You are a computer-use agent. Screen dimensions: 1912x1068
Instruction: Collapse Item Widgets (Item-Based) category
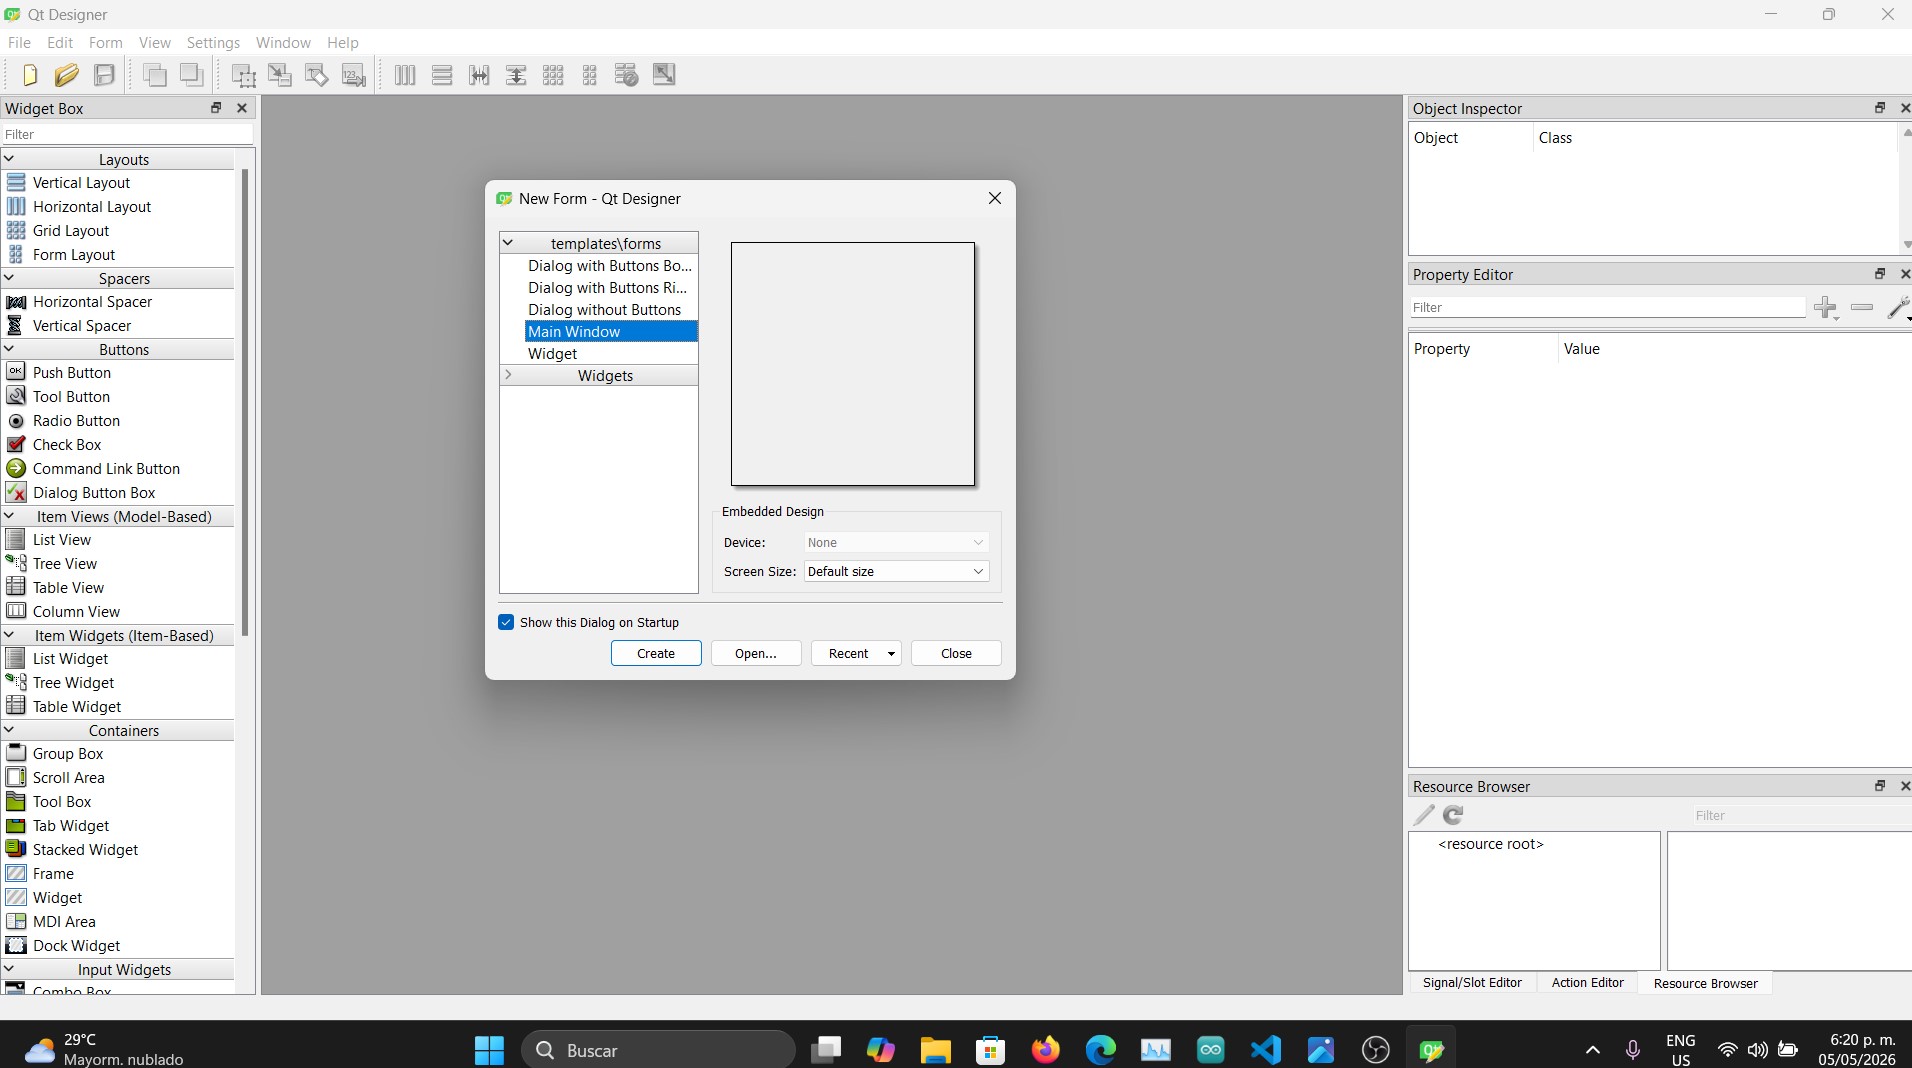click(9, 635)
